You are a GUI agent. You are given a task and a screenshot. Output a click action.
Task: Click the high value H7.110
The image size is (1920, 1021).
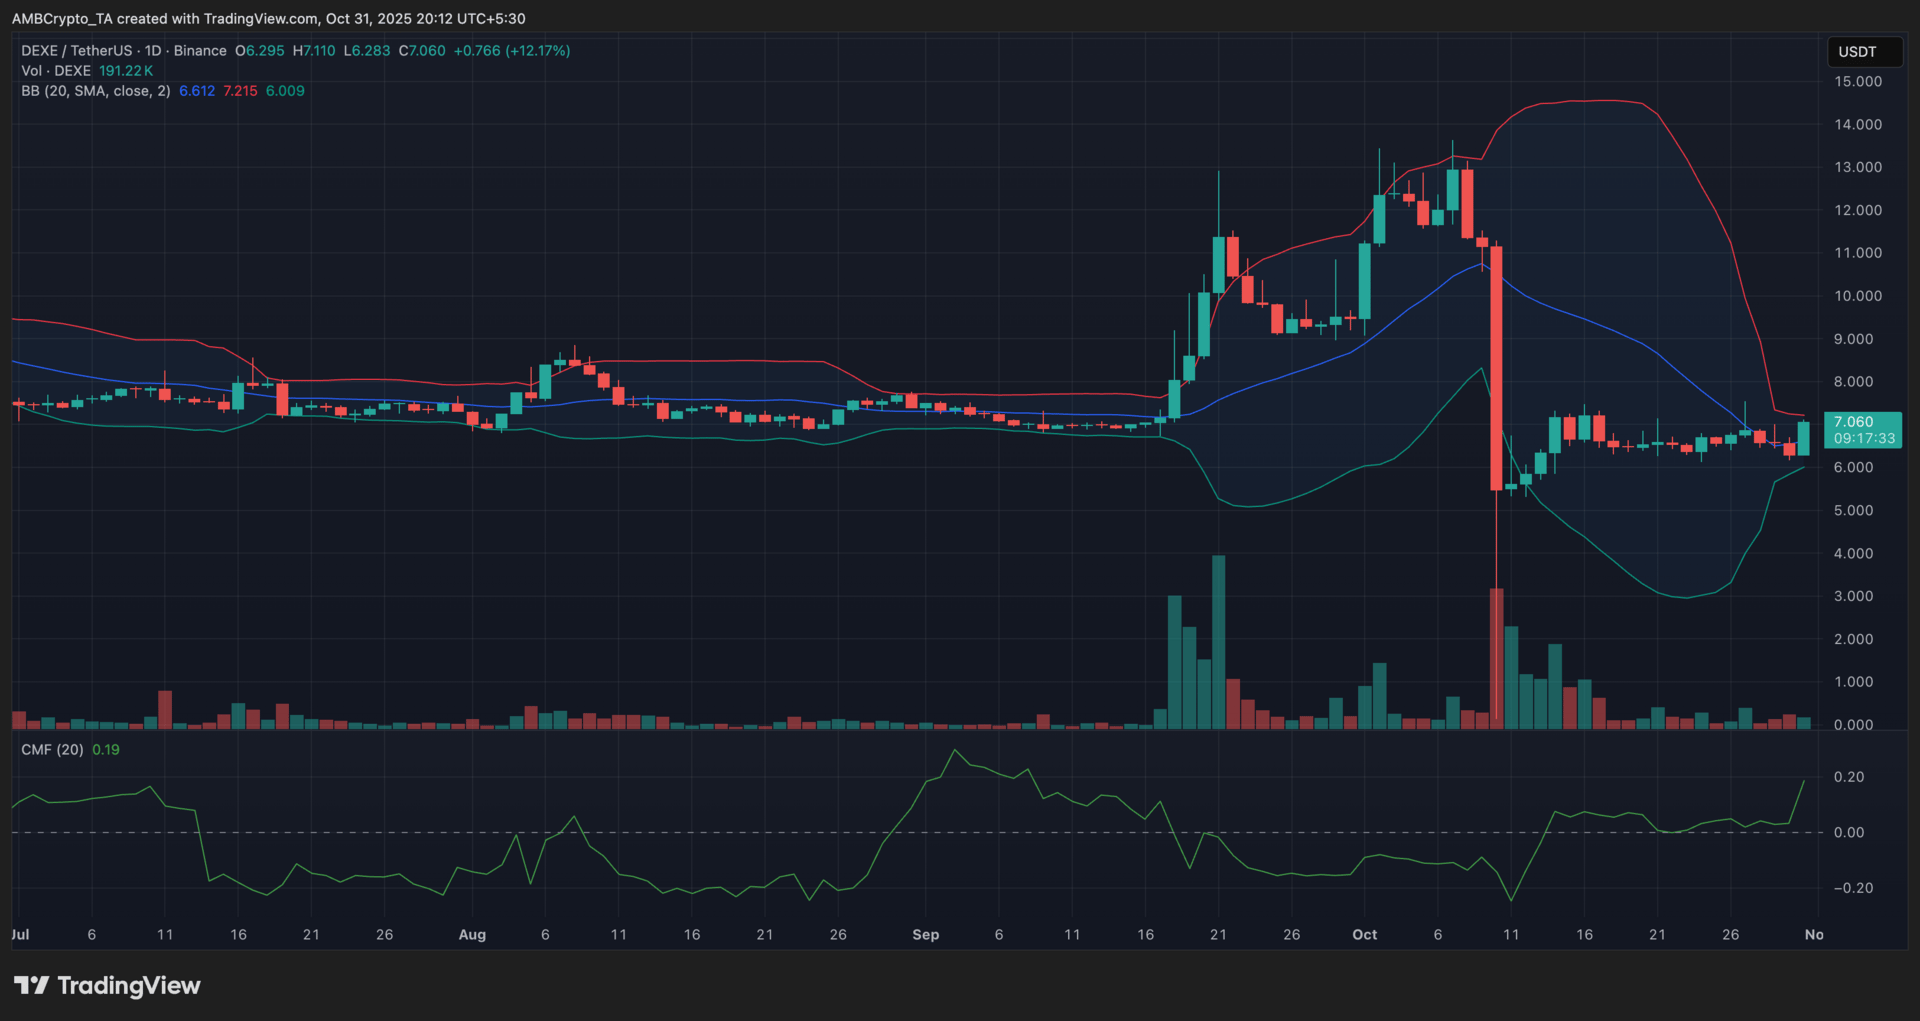tap(314, 51)
